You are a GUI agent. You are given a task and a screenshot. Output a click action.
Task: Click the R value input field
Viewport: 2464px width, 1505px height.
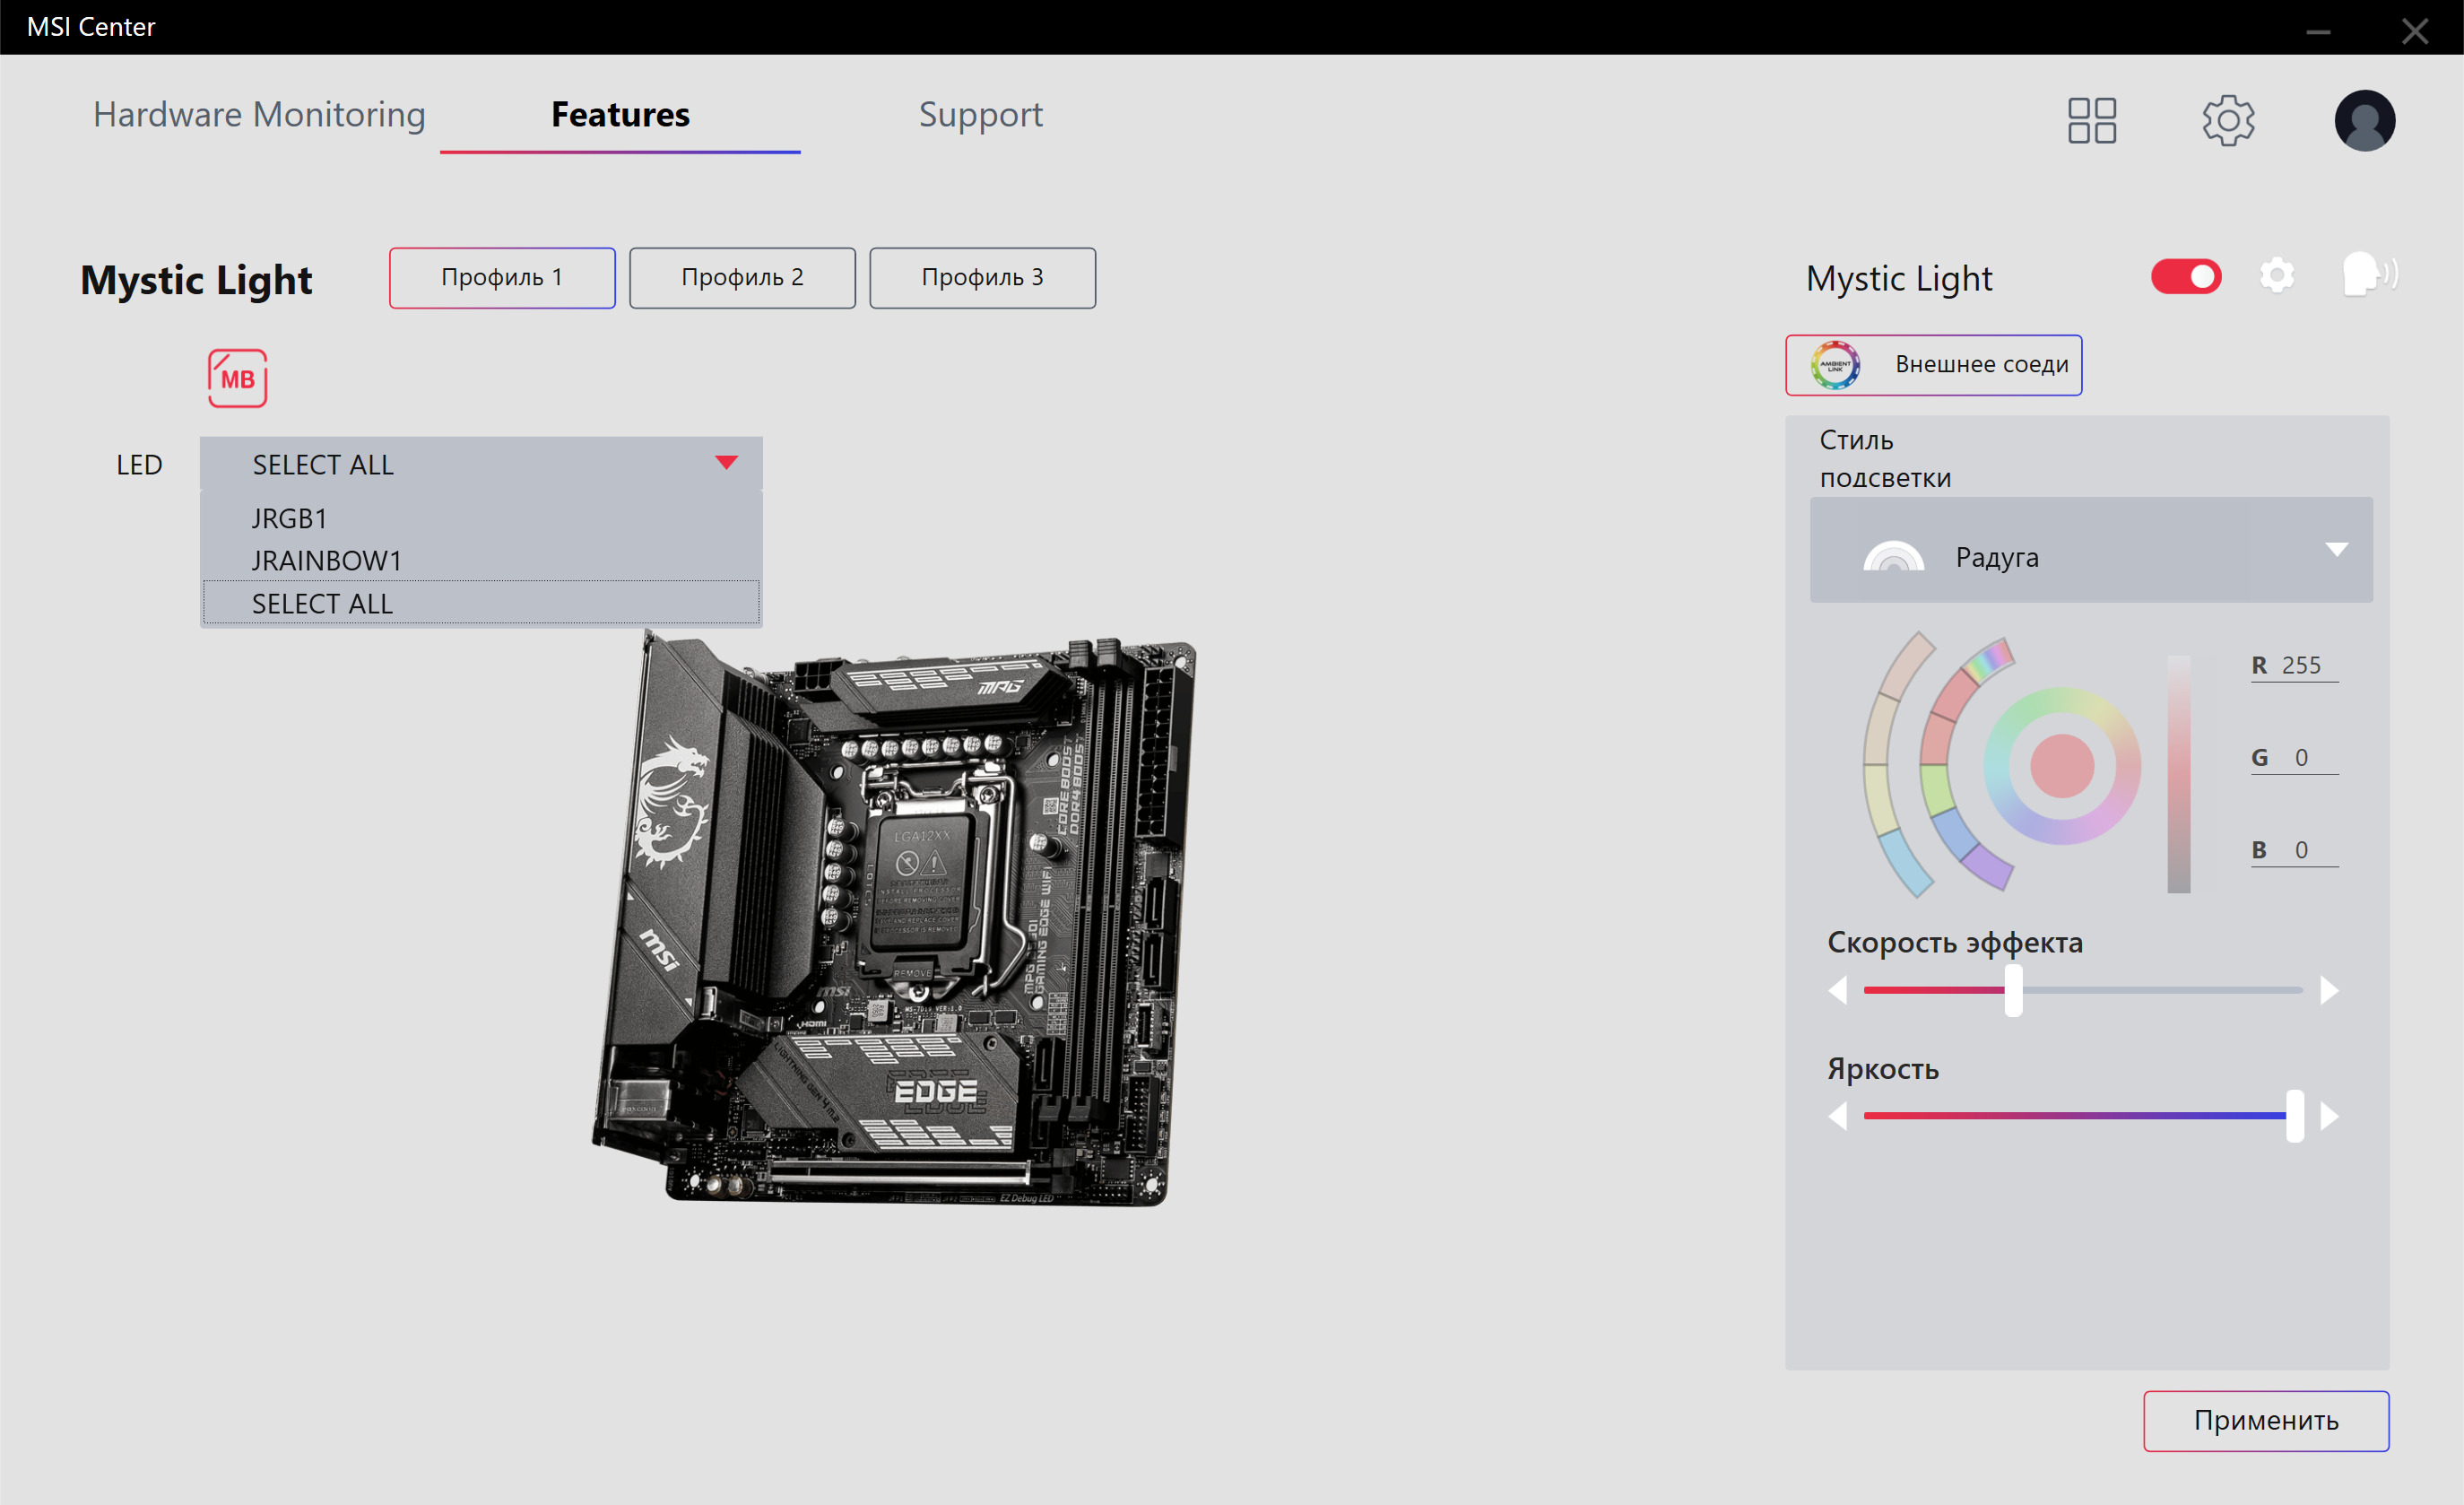tap(2300, 665)
